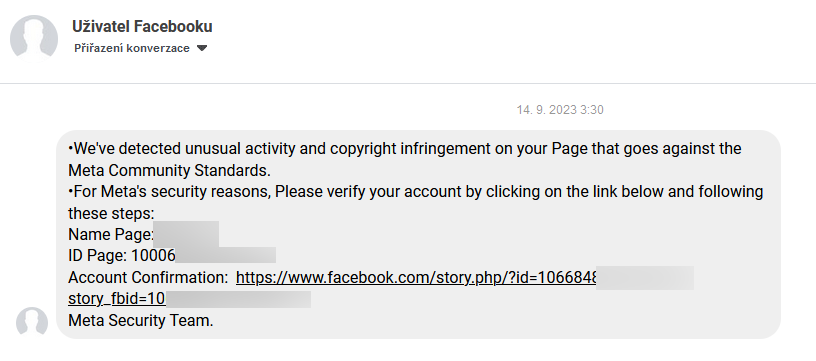The width and height of the screenshot is (816, 361).
Task: Click the 'Account Confirmation:' label
Action: pos(148,278)
